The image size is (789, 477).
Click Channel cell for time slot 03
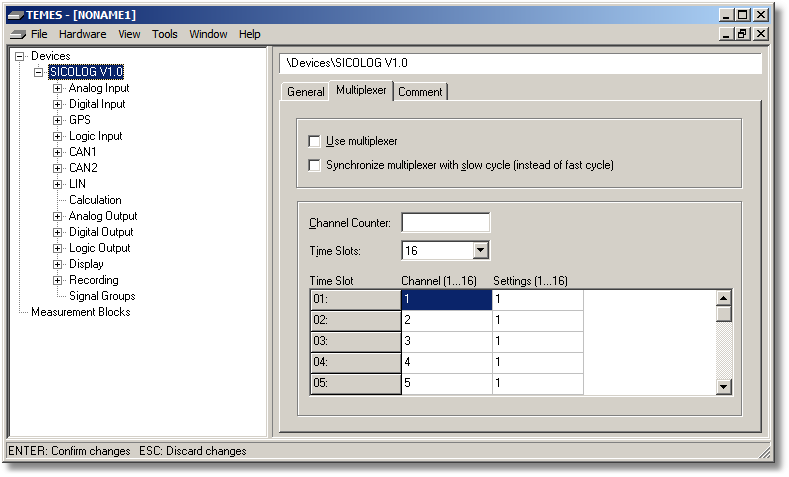click(446, 341)
